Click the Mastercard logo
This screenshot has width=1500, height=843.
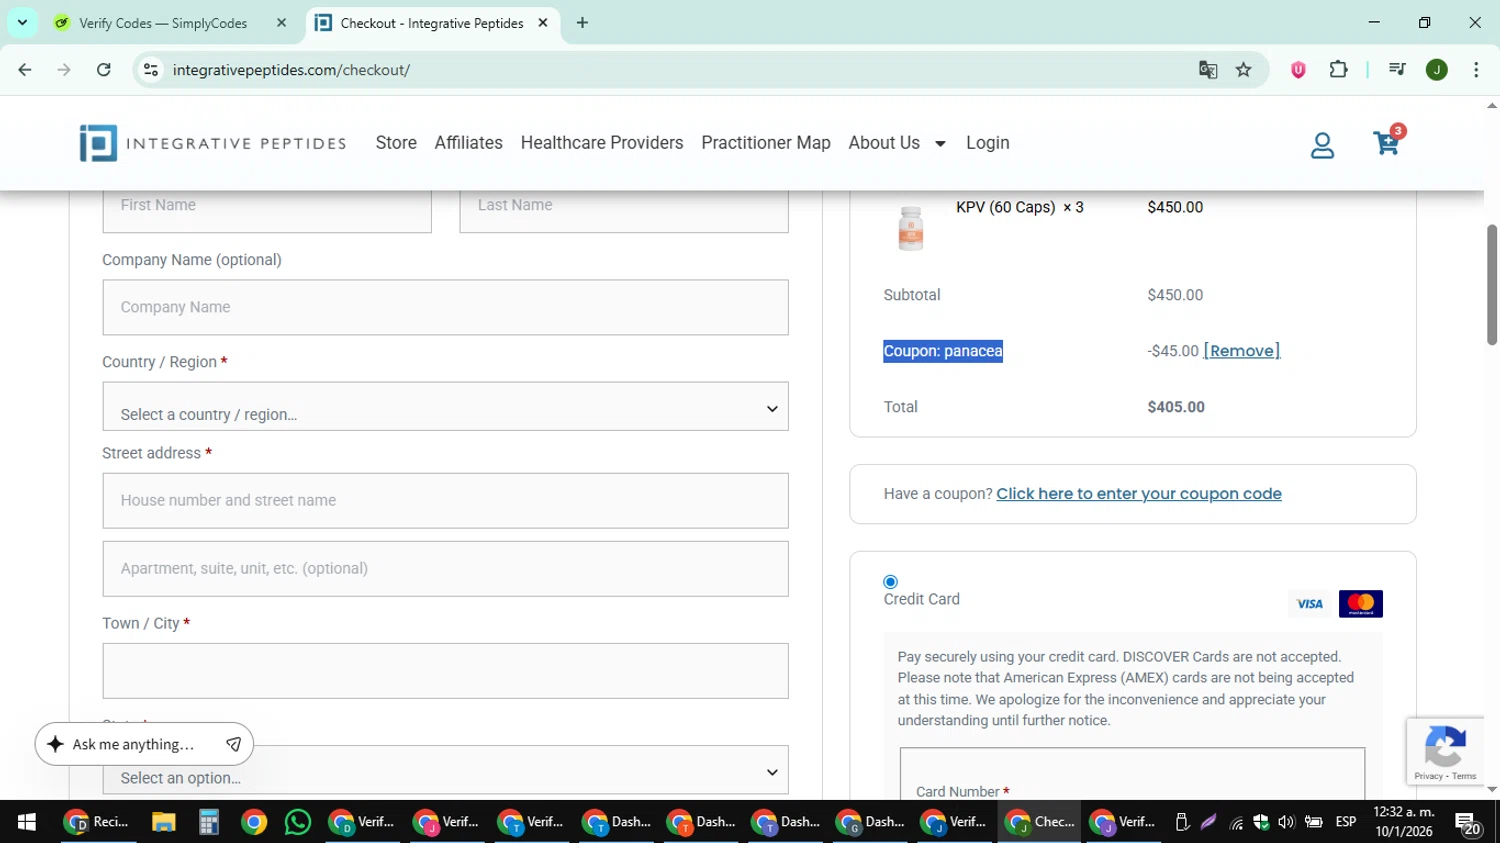[x=1361, y=604]
